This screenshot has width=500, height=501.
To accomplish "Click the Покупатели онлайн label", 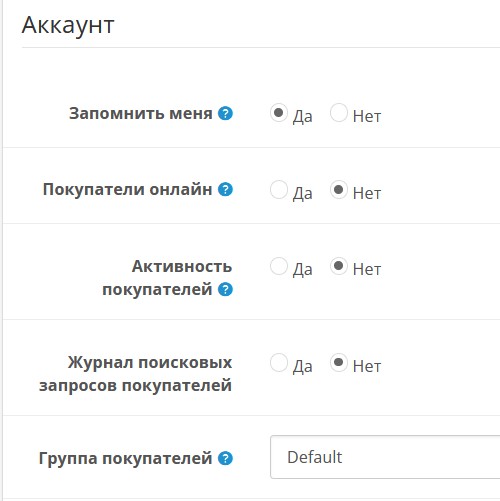I will (128, 189).
